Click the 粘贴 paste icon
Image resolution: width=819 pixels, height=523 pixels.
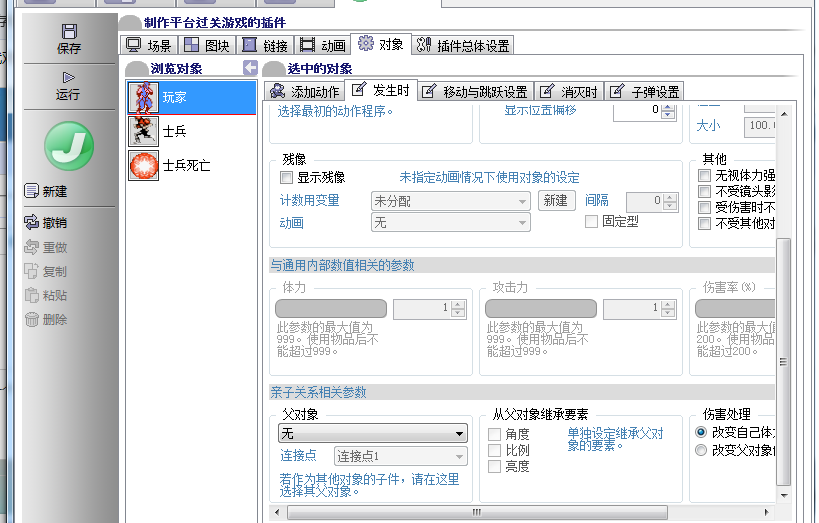(x=31, y=295)
